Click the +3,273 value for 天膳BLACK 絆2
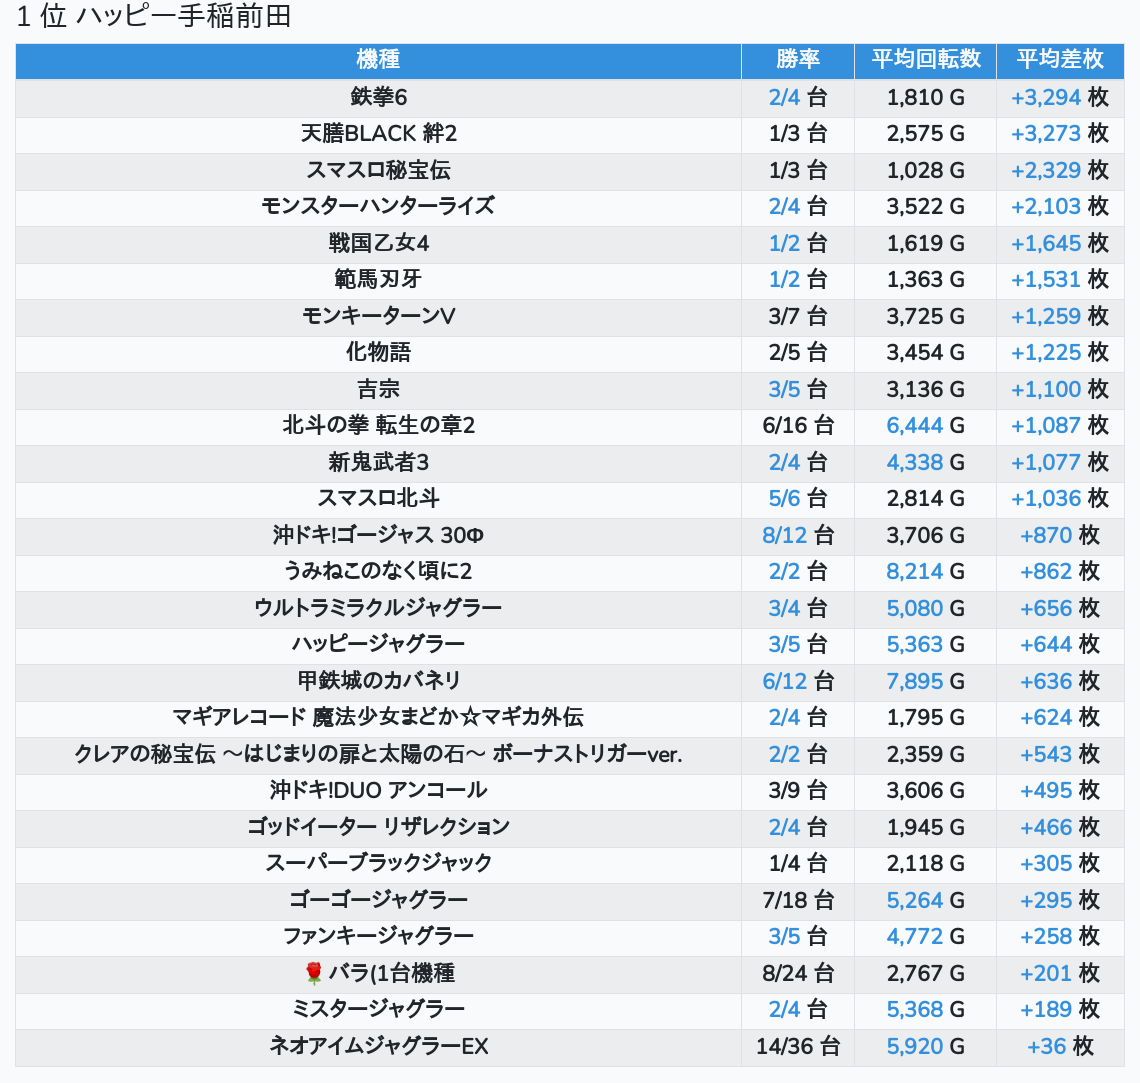The image size is (1140, 1083). 1046,133
